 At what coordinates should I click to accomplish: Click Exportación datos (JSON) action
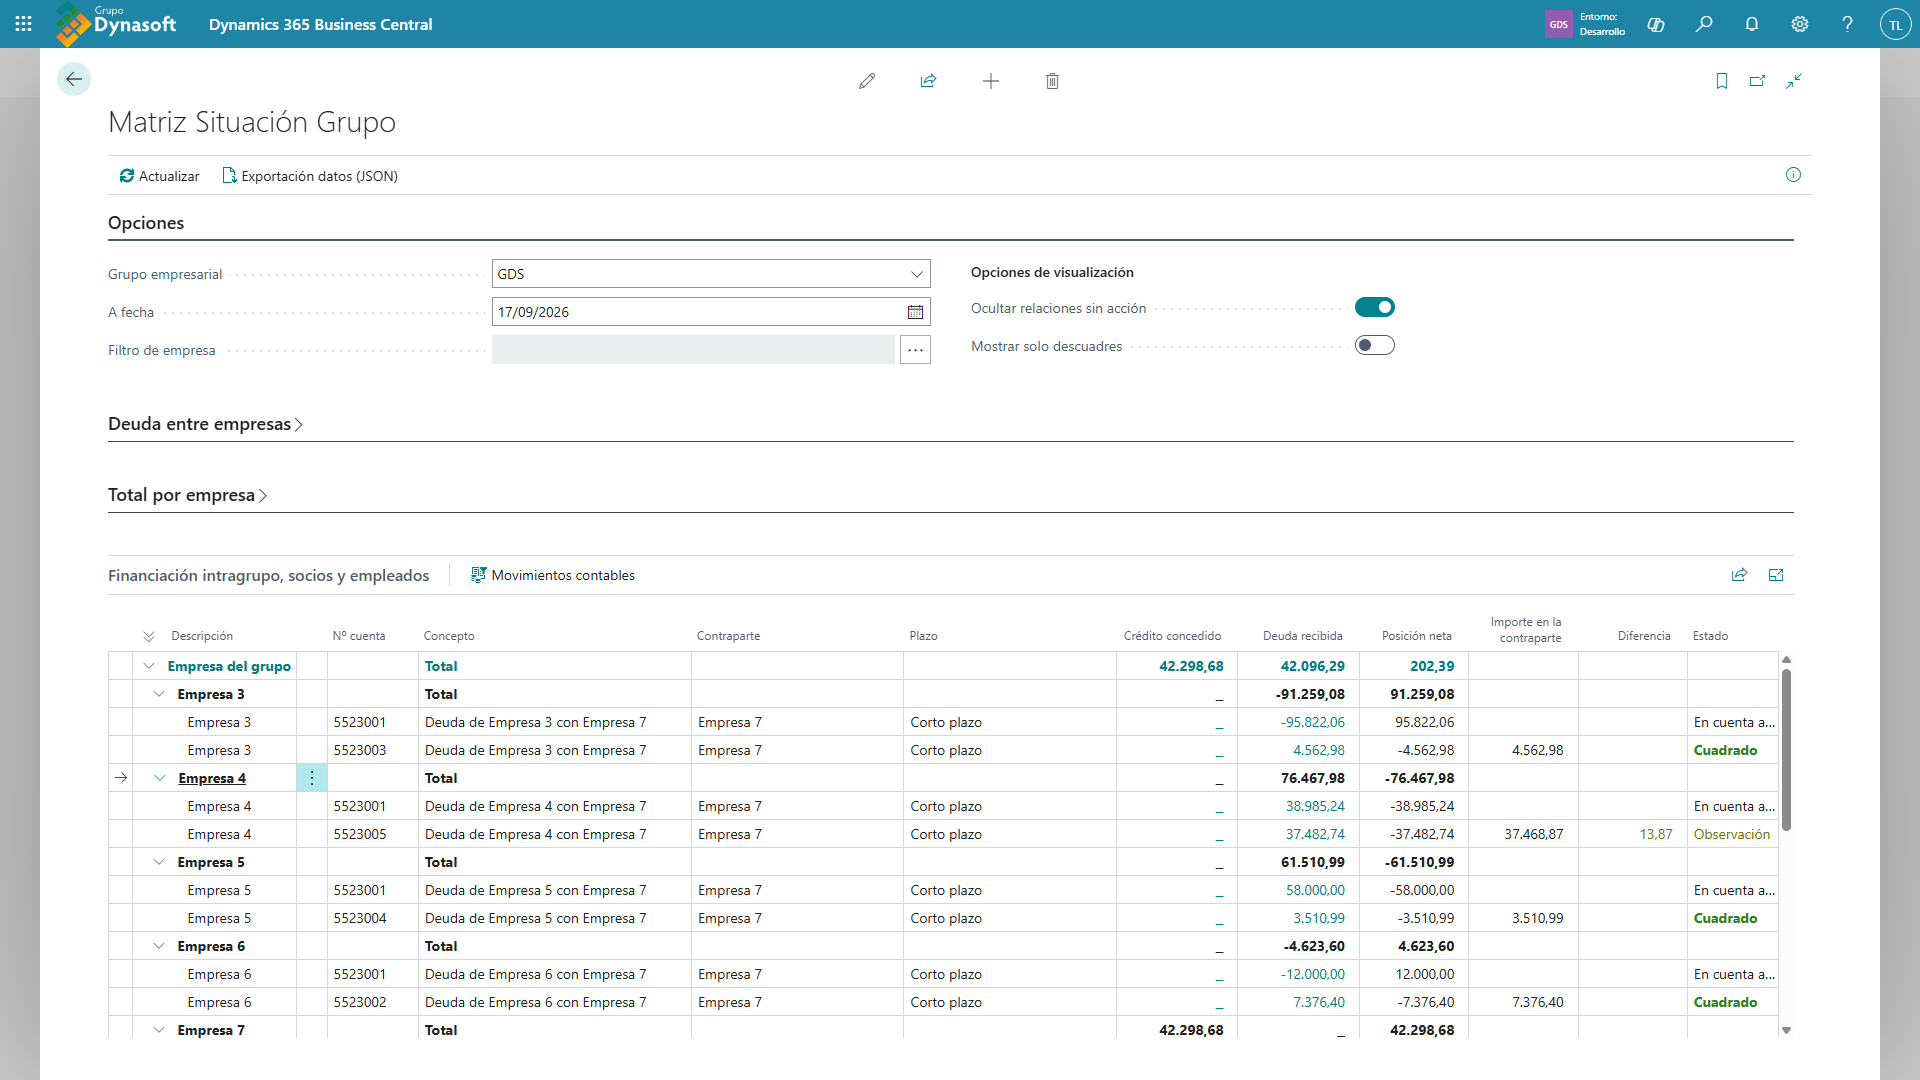click(x=310, y=176)
